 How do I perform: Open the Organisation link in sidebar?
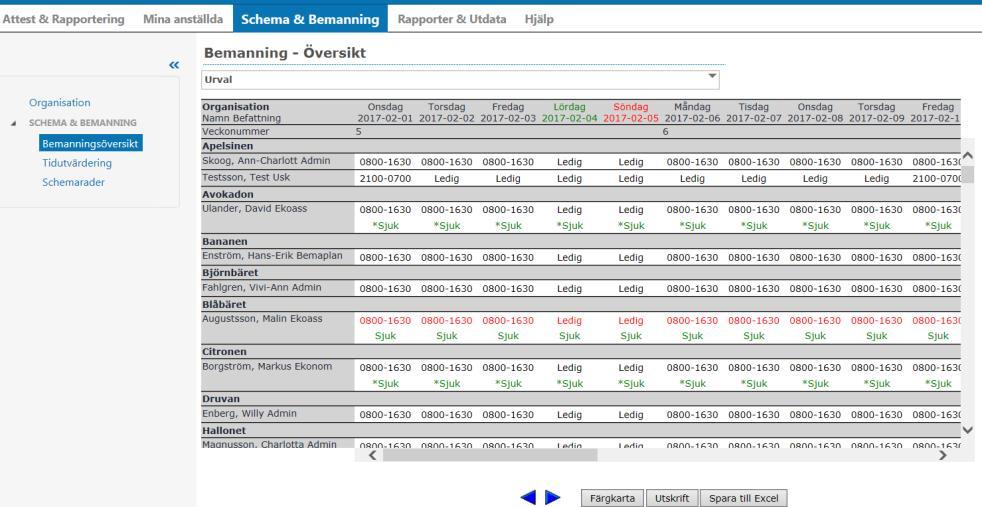[59, 103]
